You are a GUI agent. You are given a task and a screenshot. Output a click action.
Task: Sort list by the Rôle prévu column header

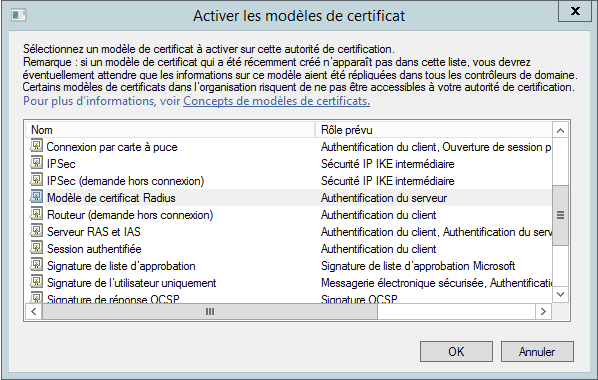point(434,130)
